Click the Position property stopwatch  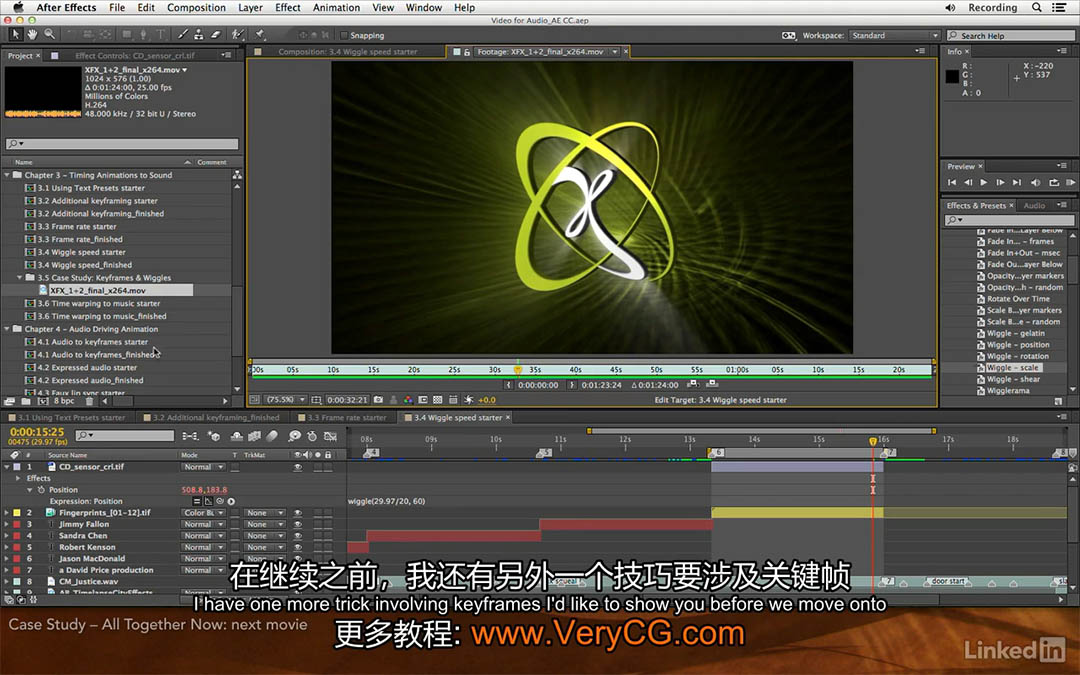tap(41, 490)
